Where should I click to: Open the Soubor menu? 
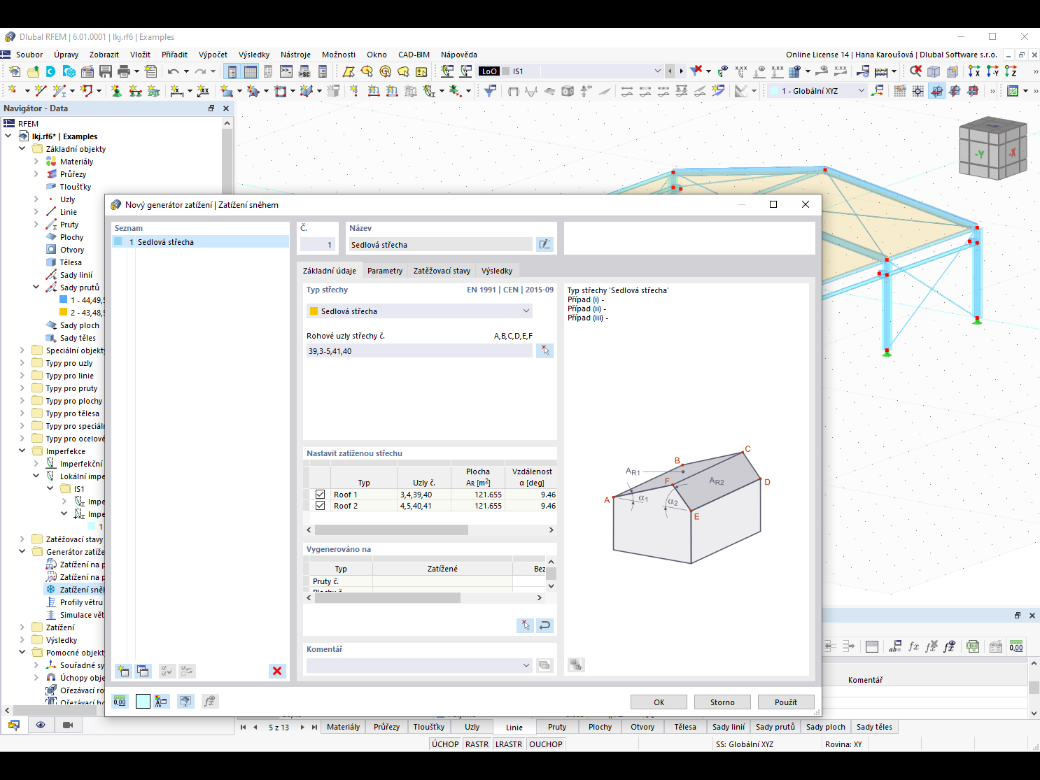click(x=30, y=54)
